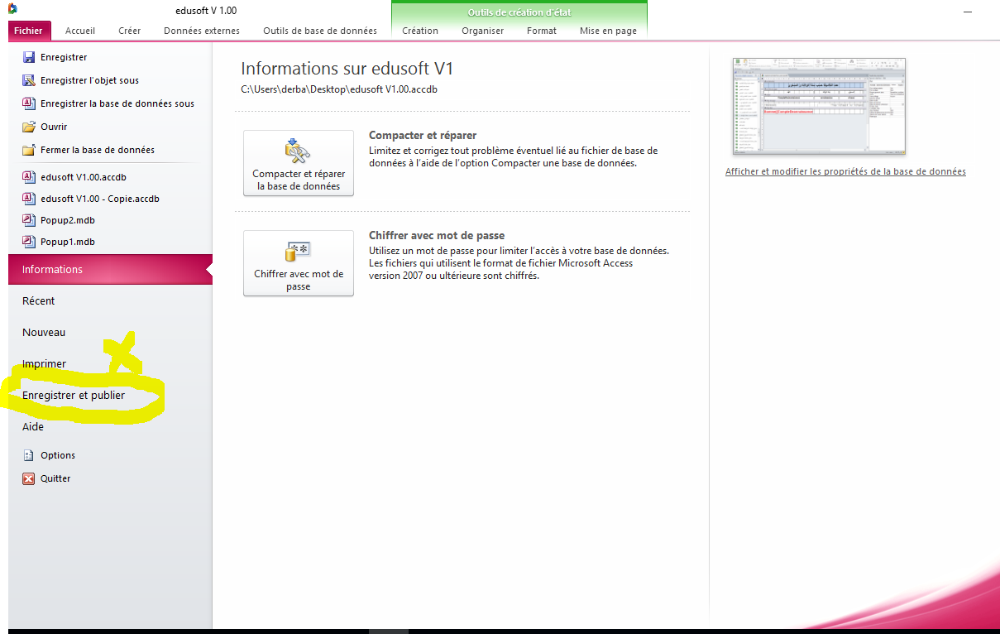Choose Enregistrer l'objet sous text entry
This screenshot has width=1000, height=634.
click(x=89, y=80)
